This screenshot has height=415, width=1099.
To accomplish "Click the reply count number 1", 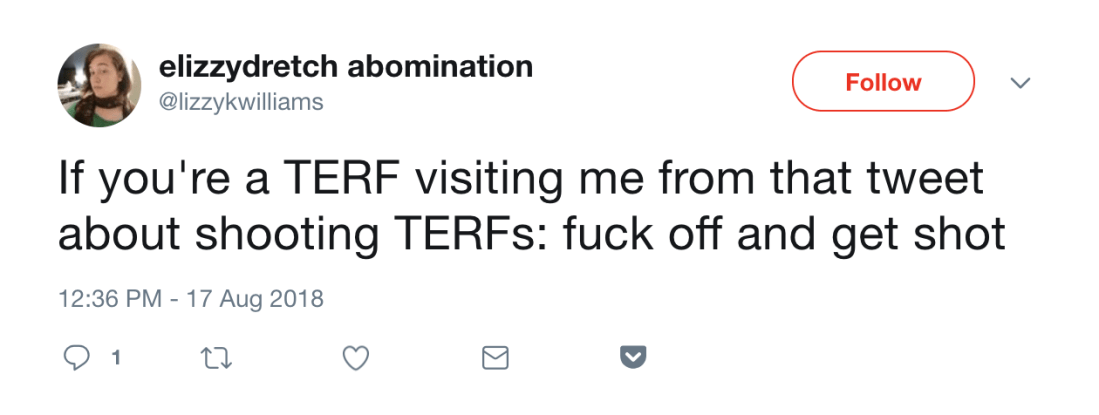I will coord(115,357).
